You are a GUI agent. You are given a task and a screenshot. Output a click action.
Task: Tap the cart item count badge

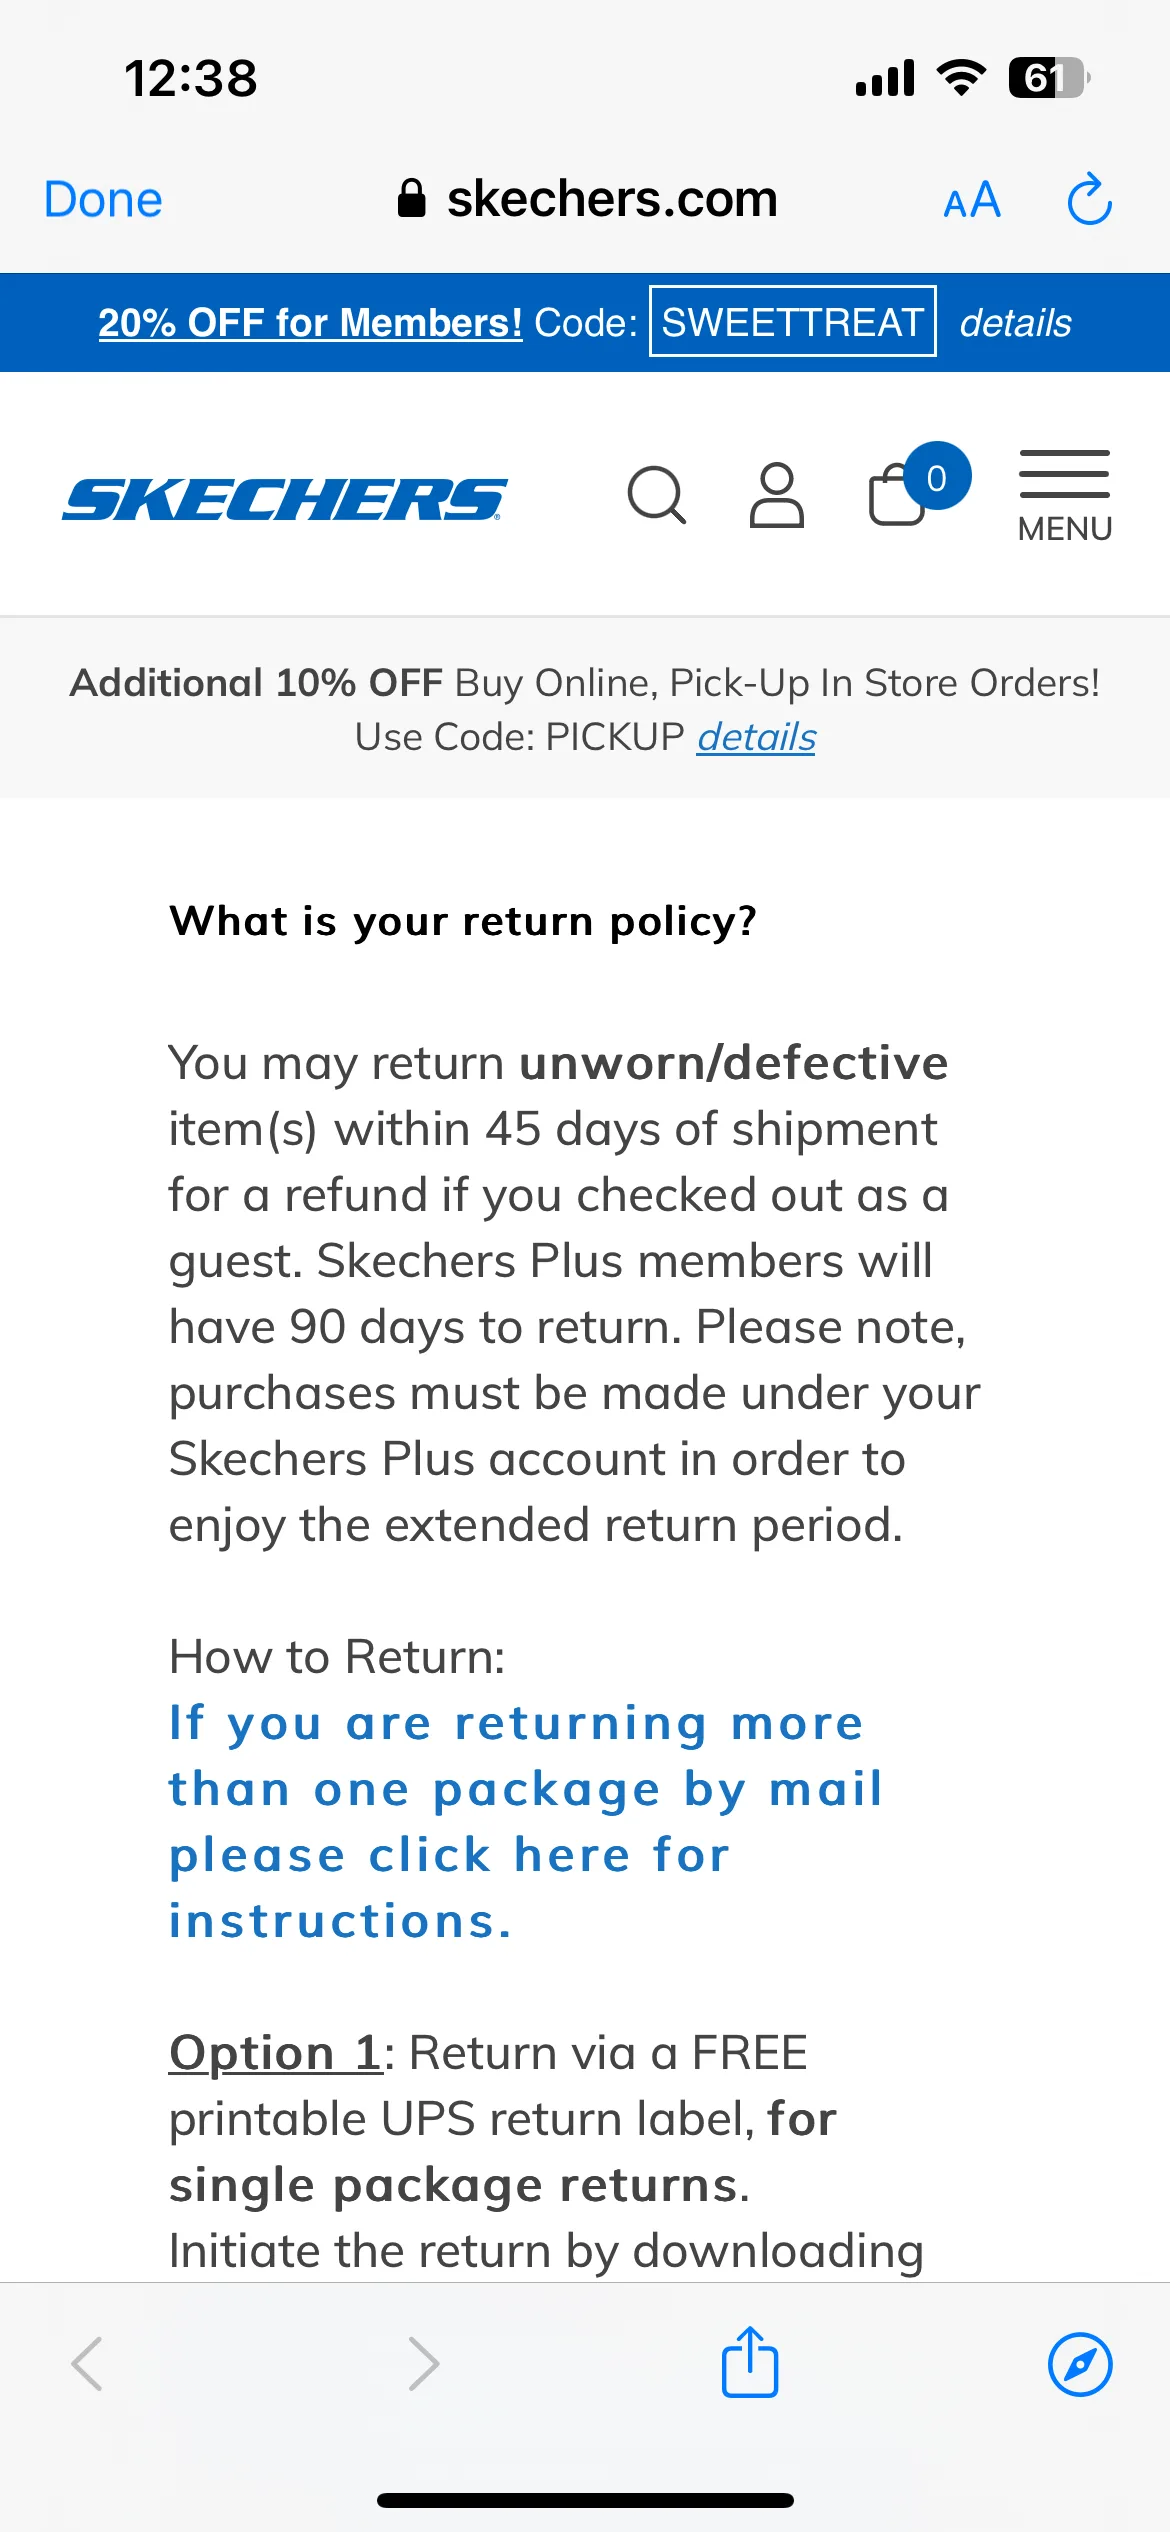coord(937,477)
